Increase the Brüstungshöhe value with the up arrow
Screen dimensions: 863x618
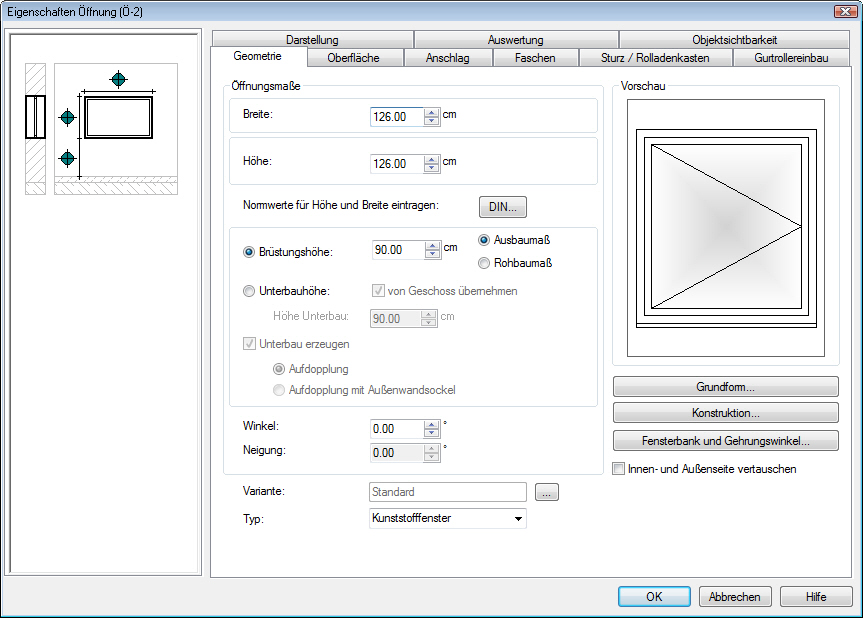[x=433, y=245]
